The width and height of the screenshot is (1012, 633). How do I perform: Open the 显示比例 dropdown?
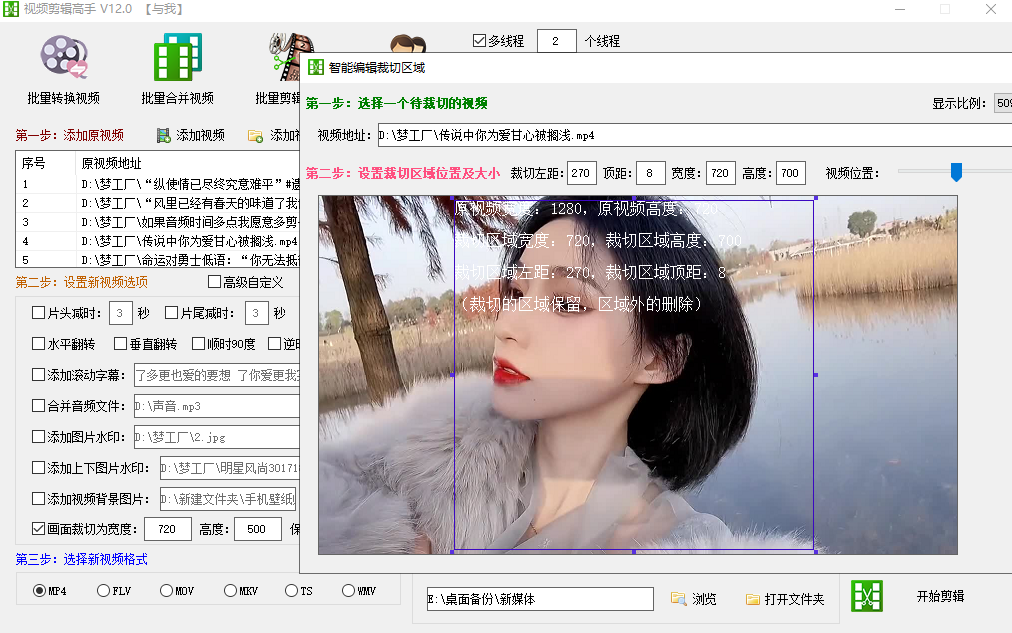pyautogui.click(x=1003, y=103)
